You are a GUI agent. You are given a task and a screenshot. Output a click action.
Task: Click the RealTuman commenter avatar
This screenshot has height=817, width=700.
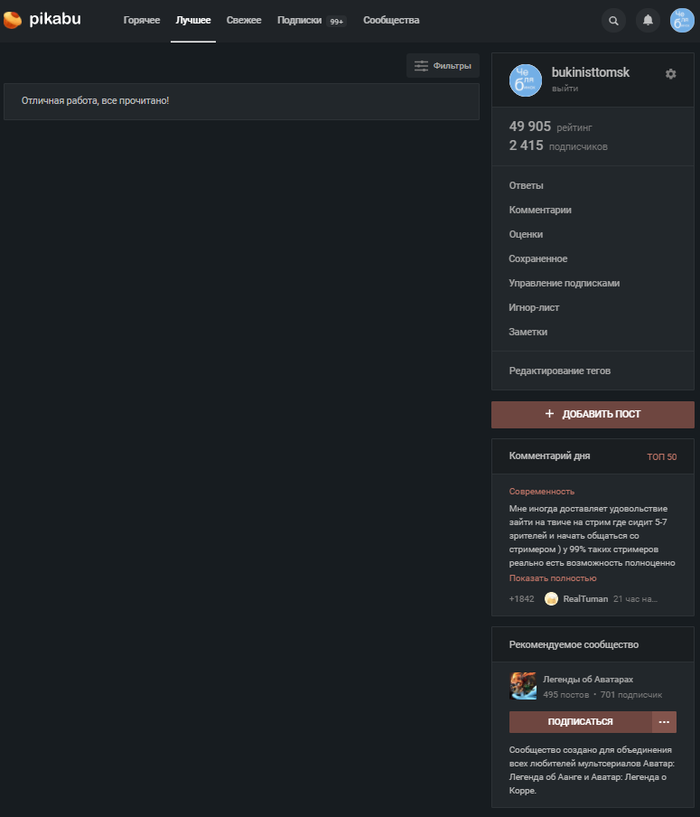[x=551, y=598]
